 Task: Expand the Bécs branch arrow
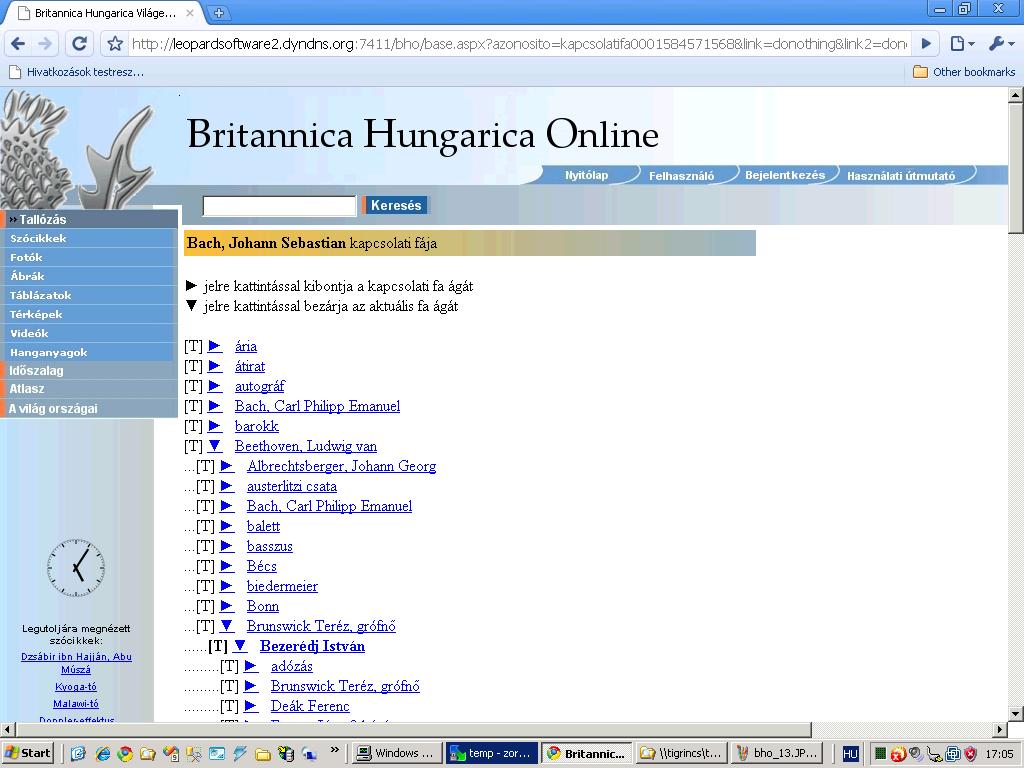click(227, 566)
